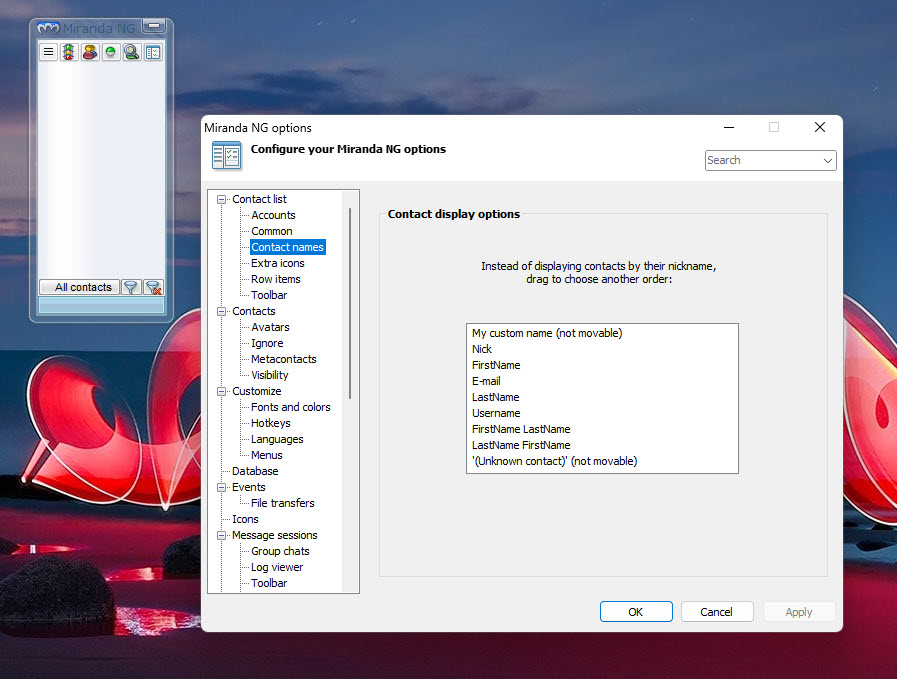Screen dimensions: 897x679
Task: Collapse the Events tree node
Action: coord(221,488)
